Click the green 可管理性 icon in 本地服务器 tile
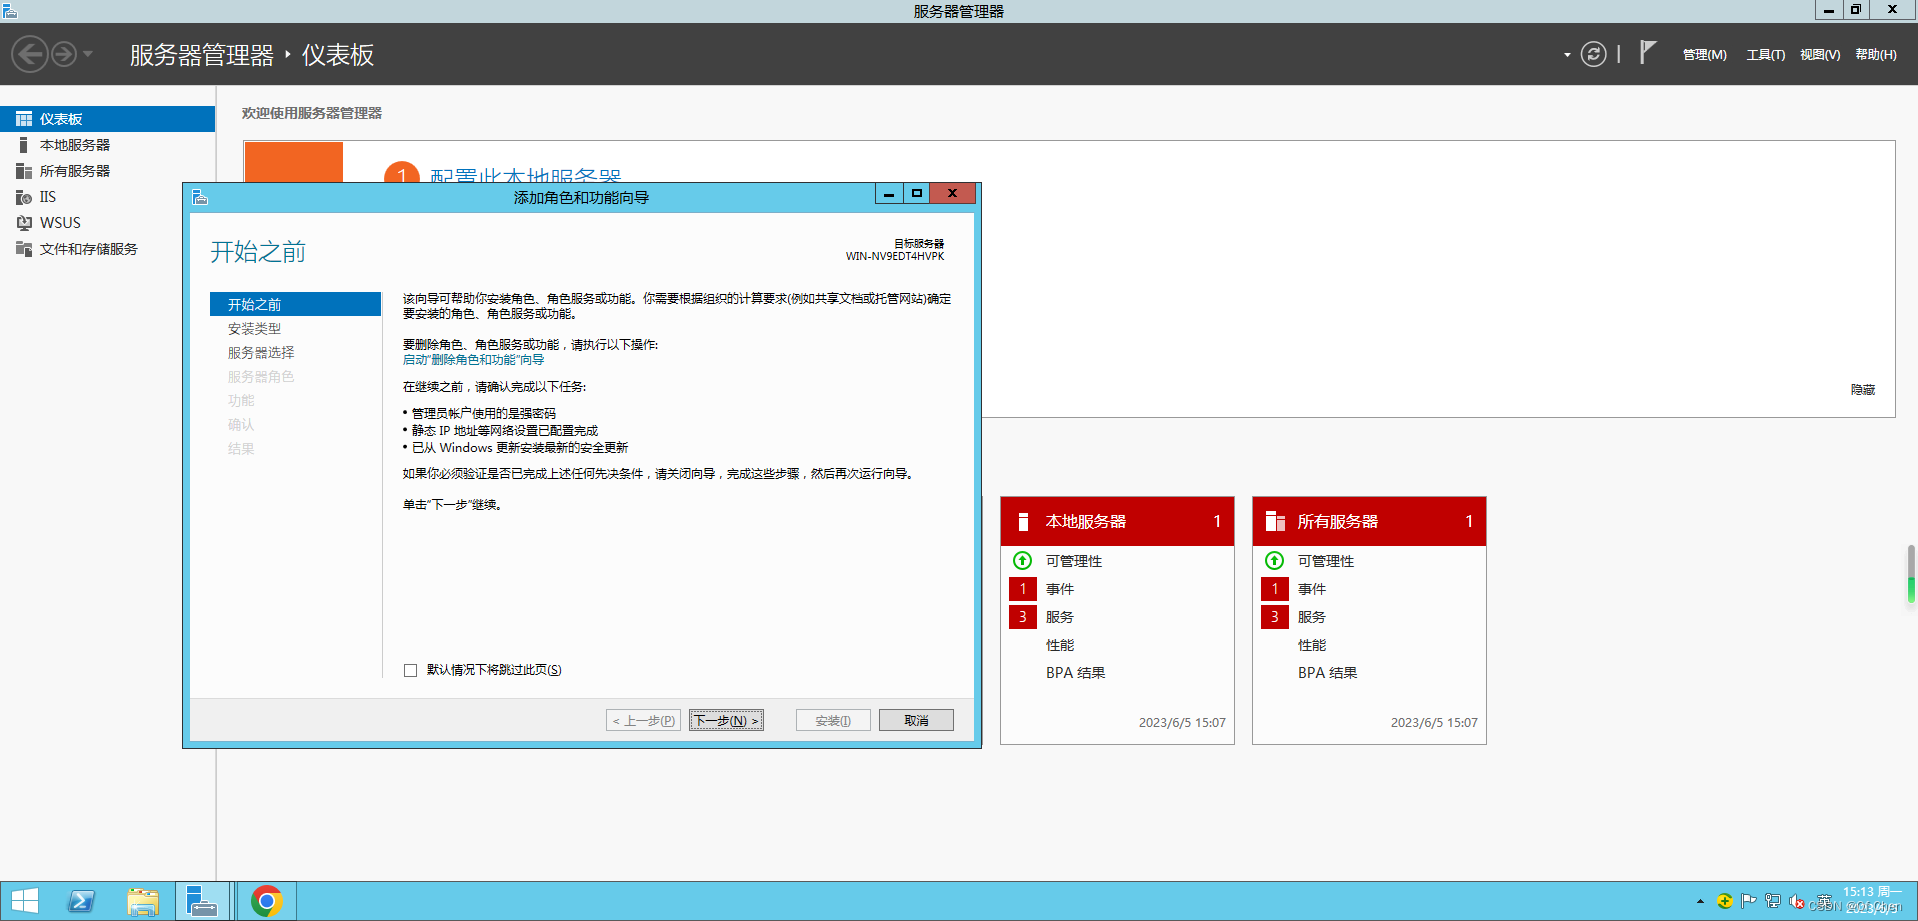 click(1022, 561)
